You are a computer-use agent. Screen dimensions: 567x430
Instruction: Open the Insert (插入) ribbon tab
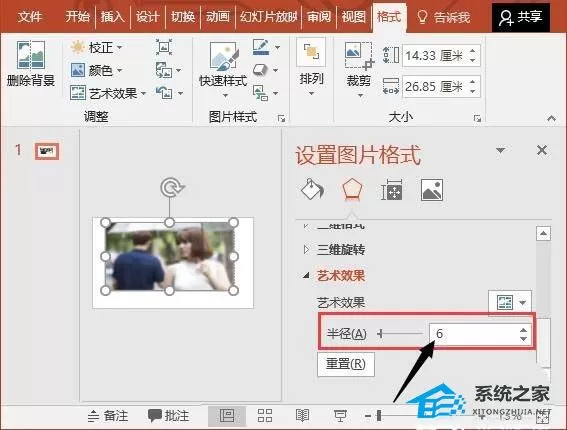[112, 16]
